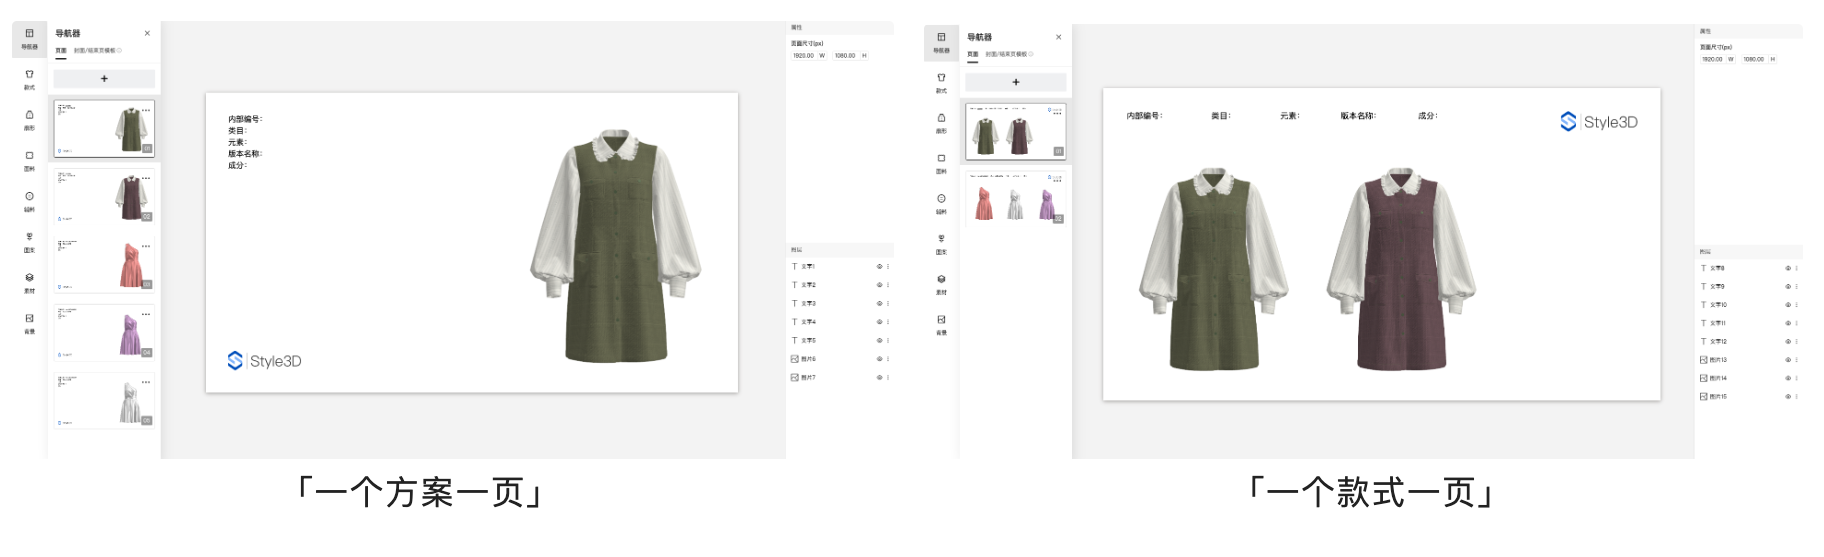Screen dimensions: 1824x557
Task: Open the 辅料 icon in left screenshot sidebar
Action: point(29,200)
